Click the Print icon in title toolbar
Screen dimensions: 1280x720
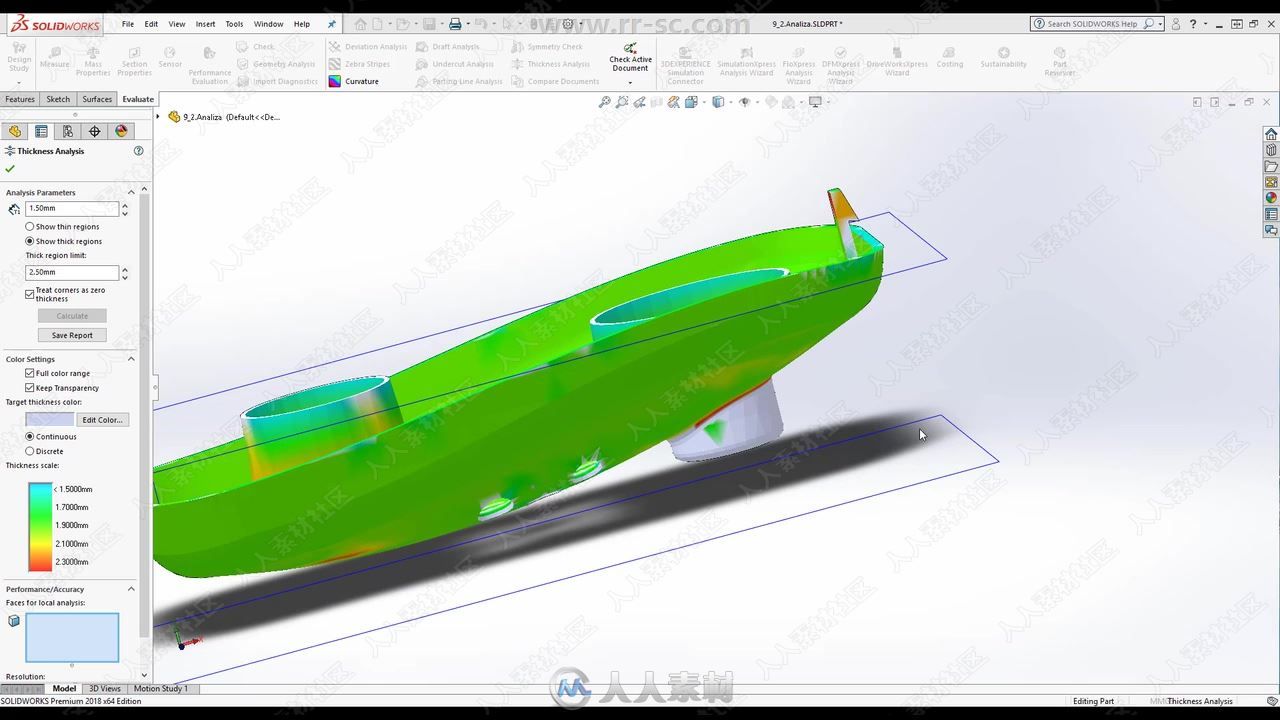[455, 24]
